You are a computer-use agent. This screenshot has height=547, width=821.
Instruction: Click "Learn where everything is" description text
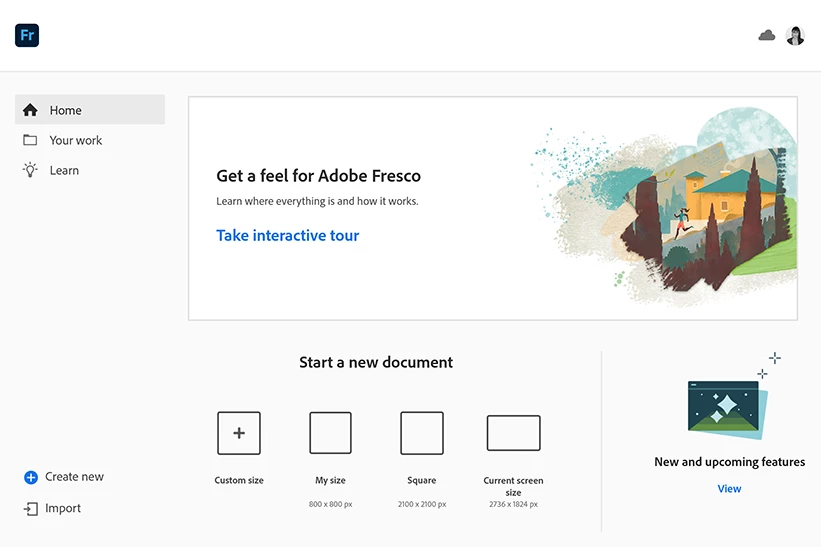[x=317, y=201]
